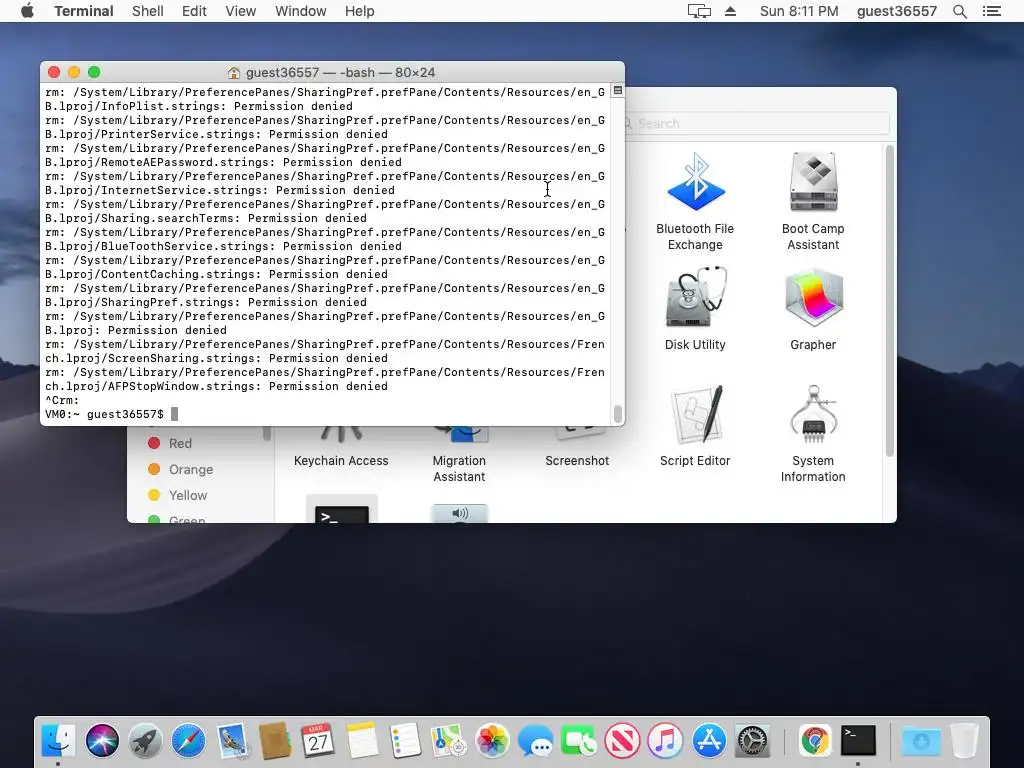1024x768 pixels.
Task: Open Downloads folder in the Dock
Action: (921, 741)
